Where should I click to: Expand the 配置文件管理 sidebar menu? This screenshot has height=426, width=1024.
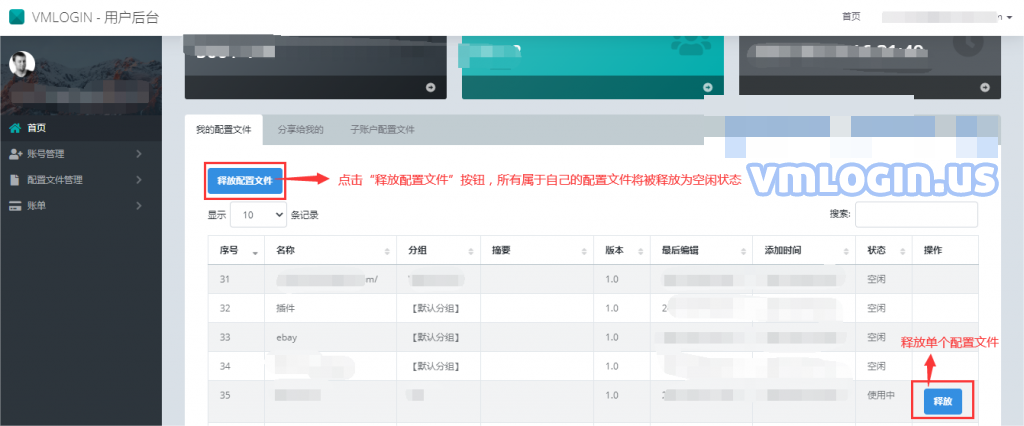tap(81, 180)
